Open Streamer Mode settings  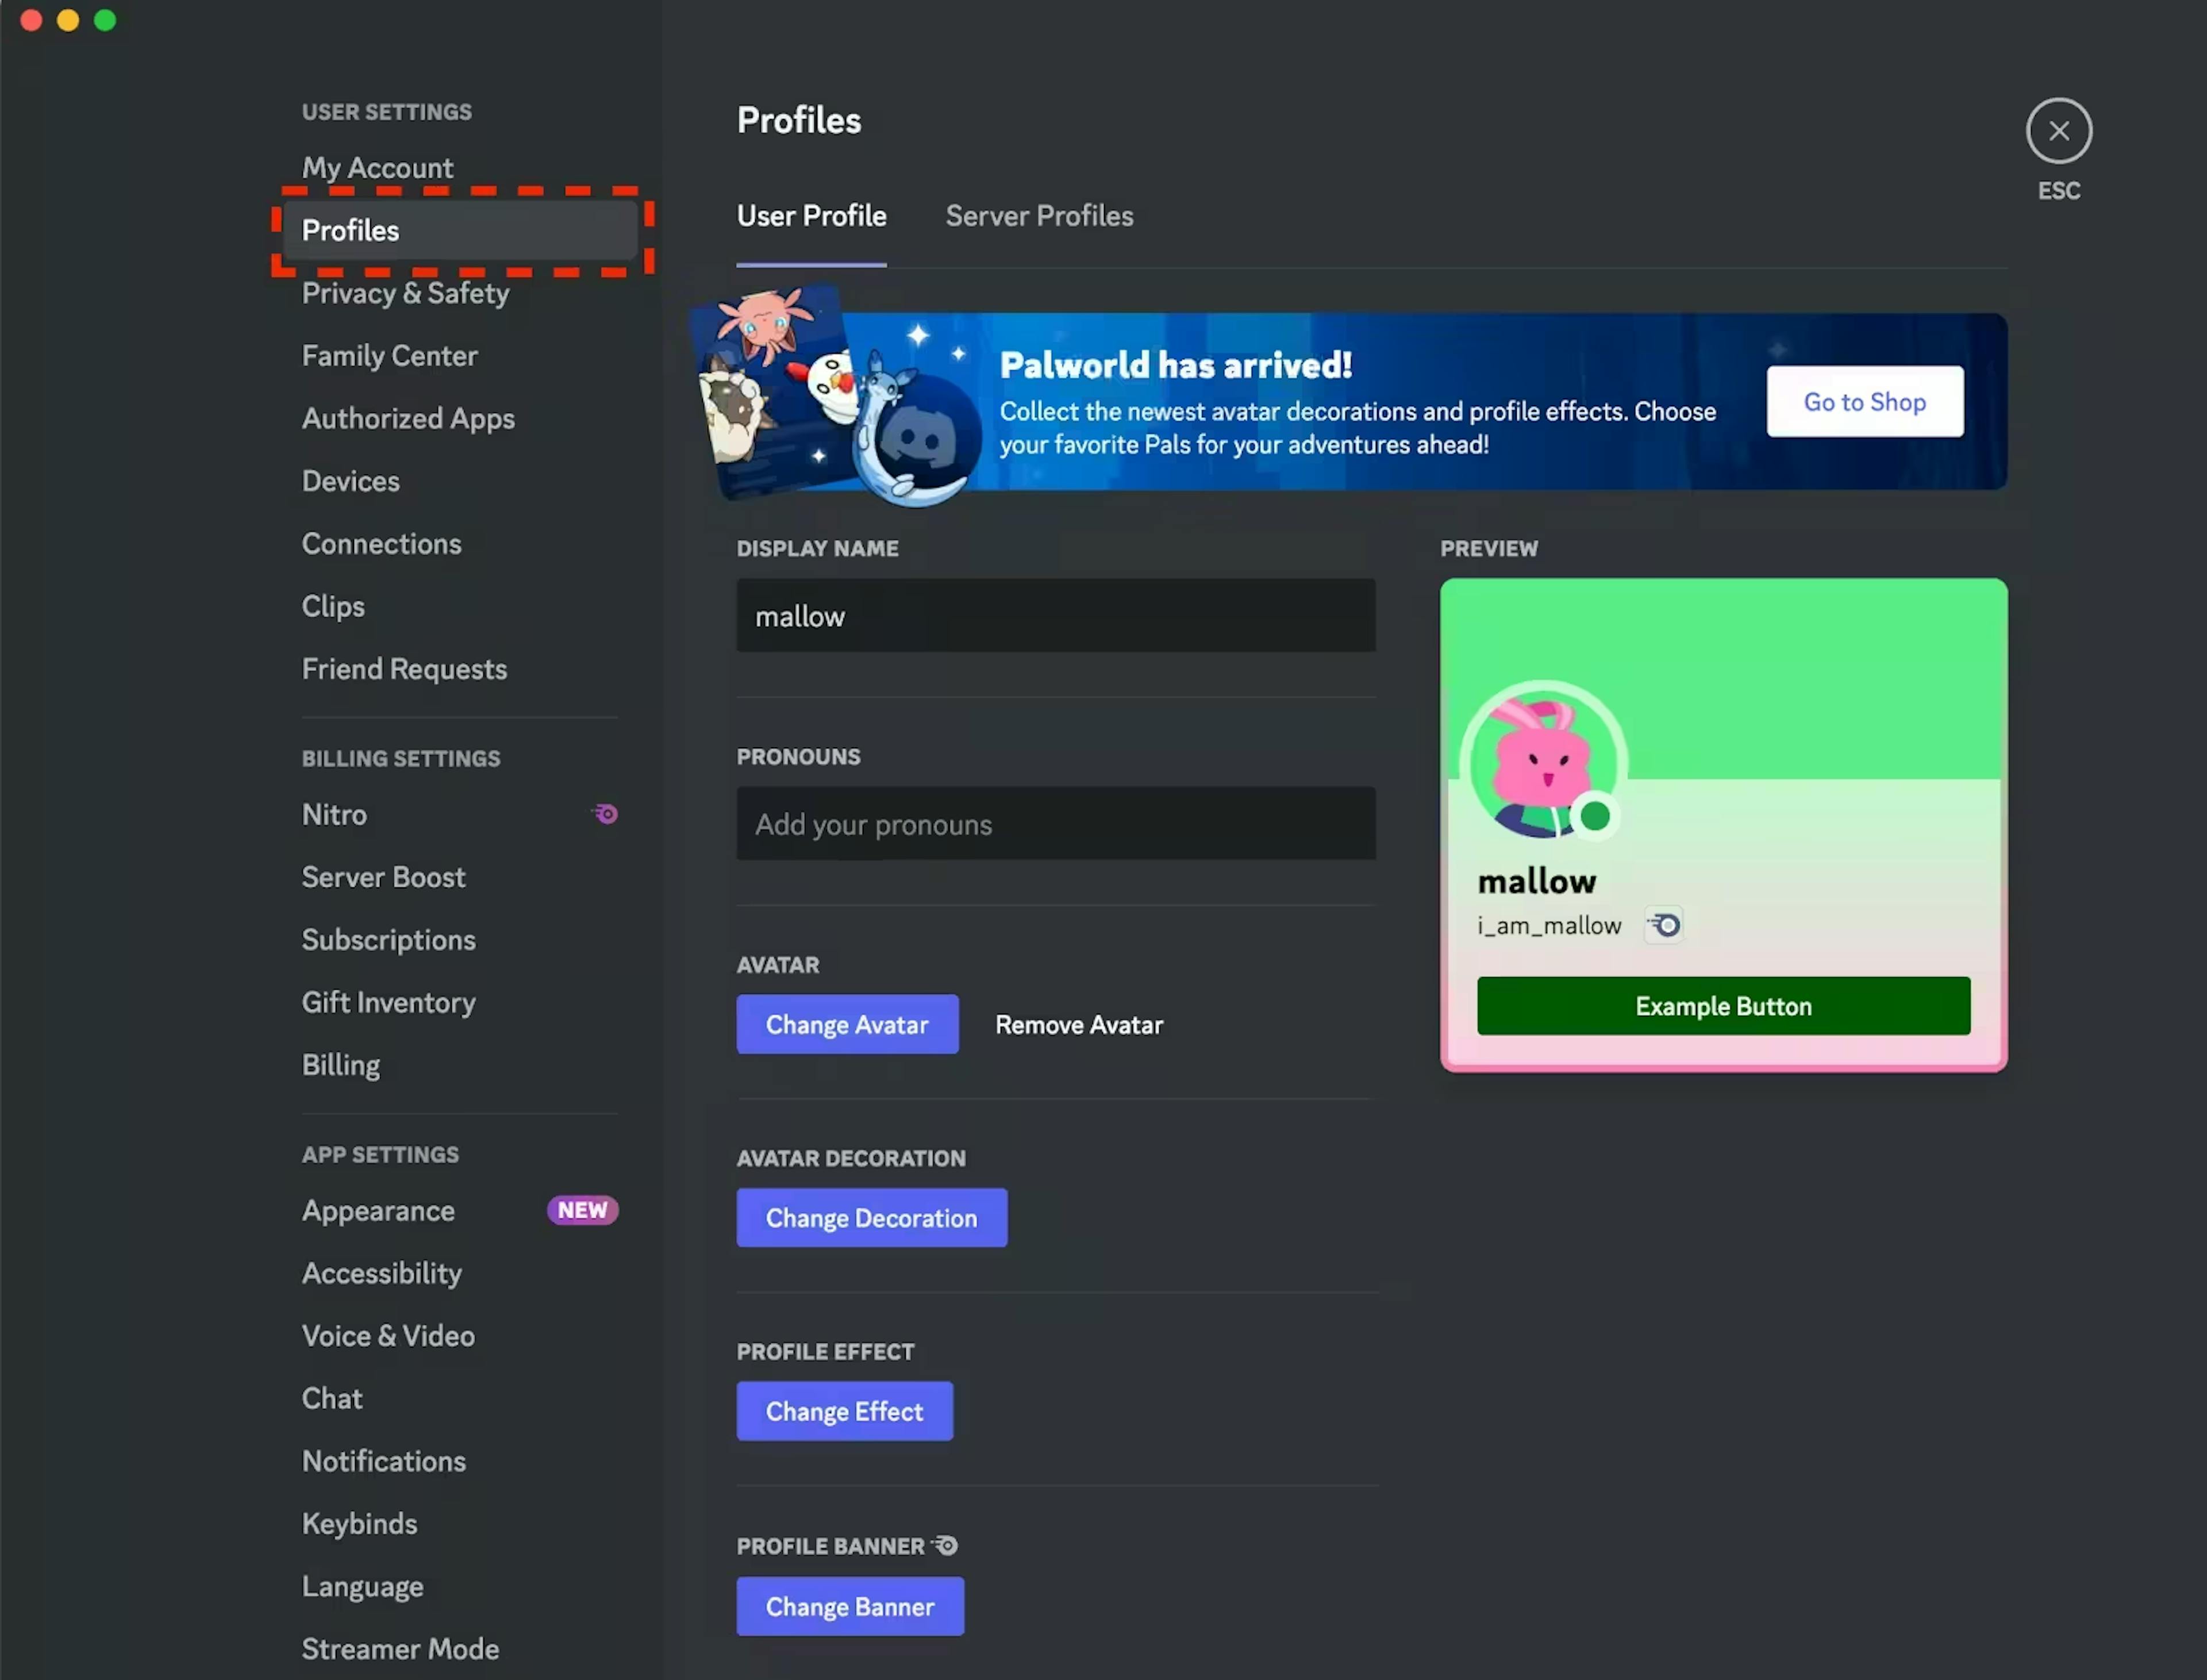[400, 1648]
